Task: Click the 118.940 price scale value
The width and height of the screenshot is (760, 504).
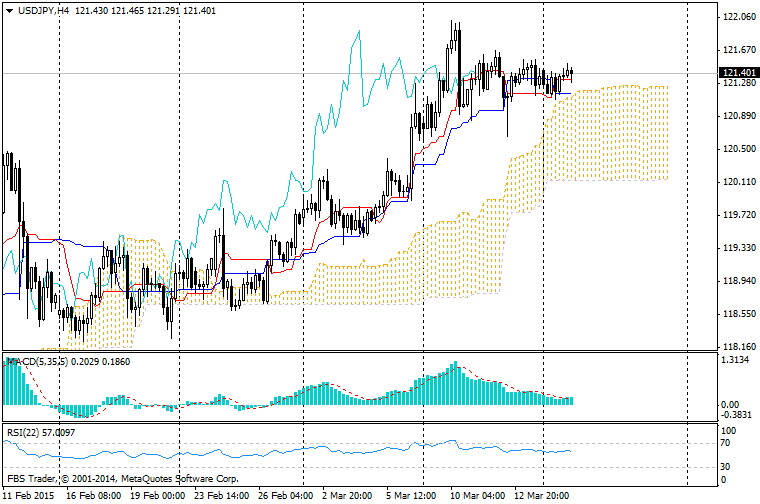Action: (x=739, y=281)
